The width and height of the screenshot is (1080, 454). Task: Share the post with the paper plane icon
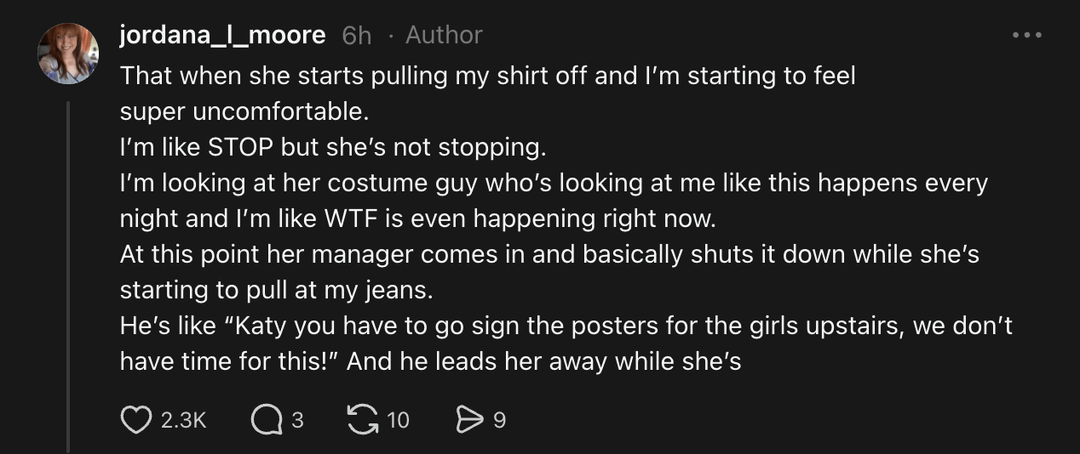tap(468, 420)
